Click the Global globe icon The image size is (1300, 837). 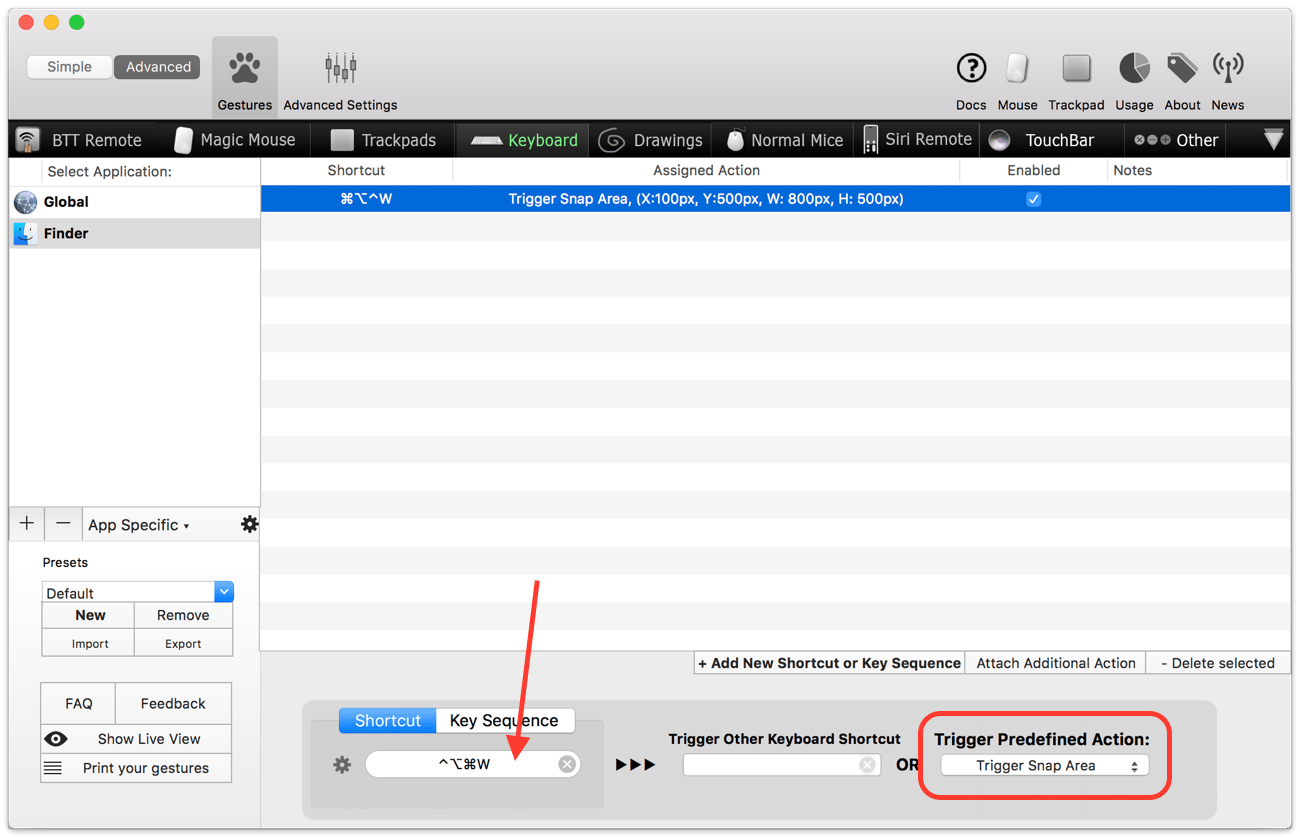[25, 202]
